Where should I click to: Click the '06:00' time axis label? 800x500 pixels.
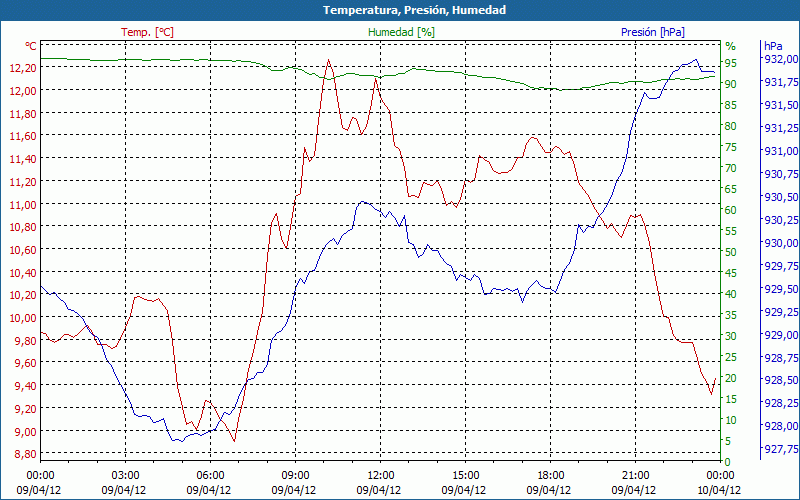[210, 476]
